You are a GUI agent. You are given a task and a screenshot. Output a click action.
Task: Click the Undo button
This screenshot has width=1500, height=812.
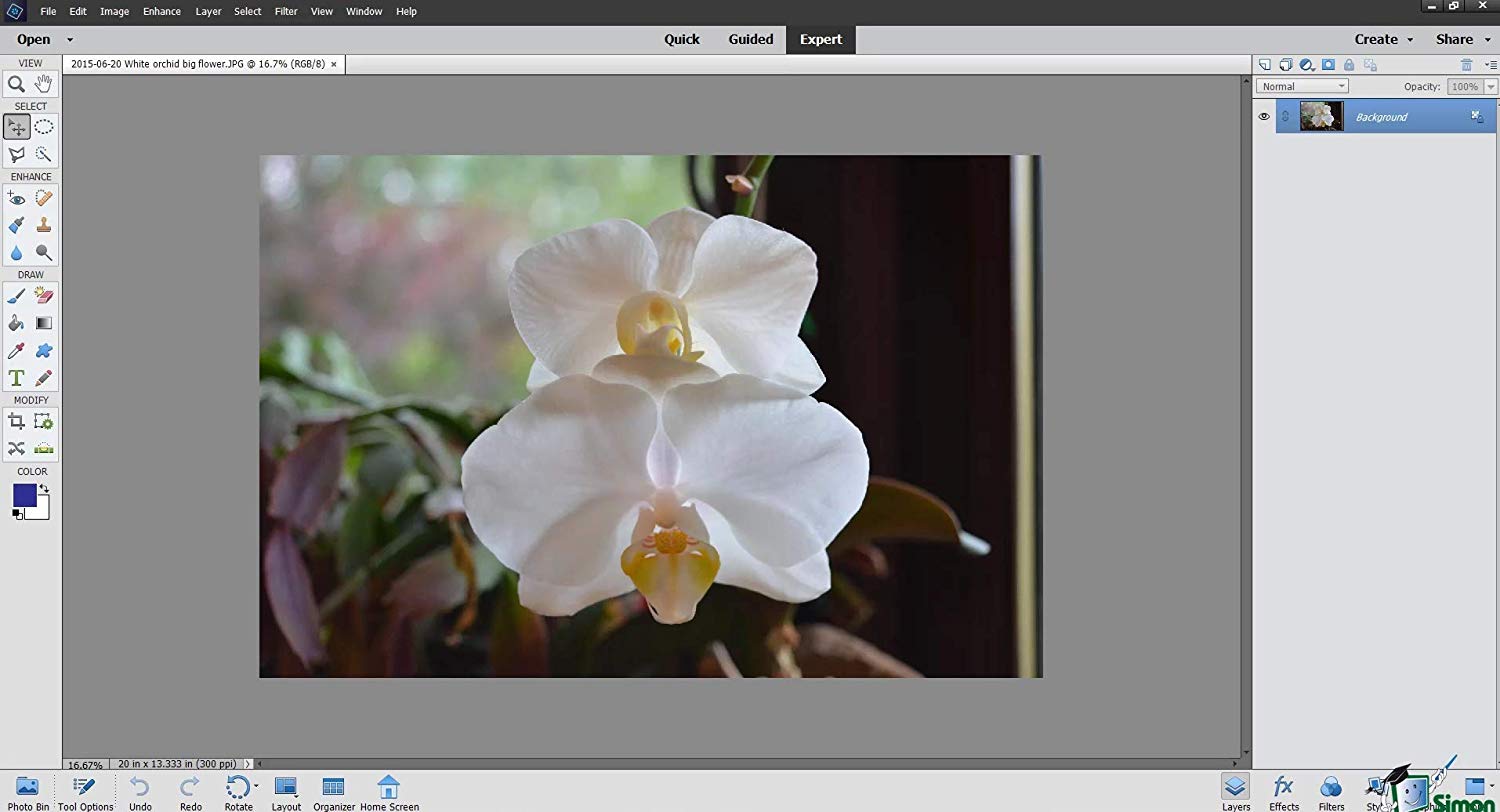tap(140, 793)
